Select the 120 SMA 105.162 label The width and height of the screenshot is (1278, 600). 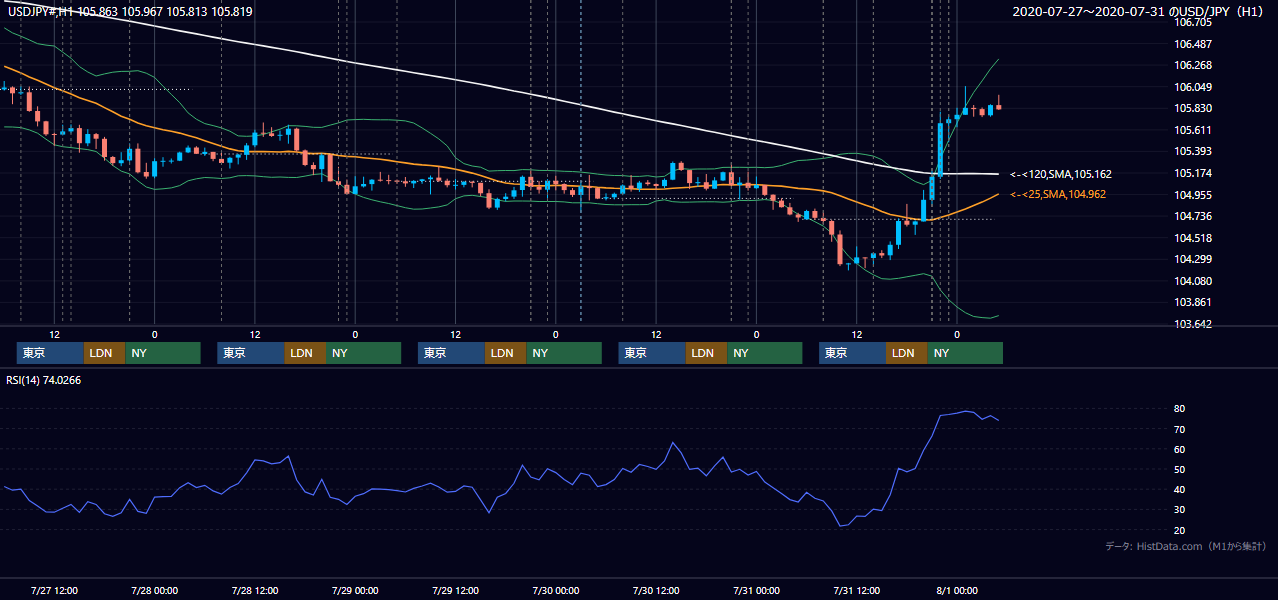(1061, 174)
